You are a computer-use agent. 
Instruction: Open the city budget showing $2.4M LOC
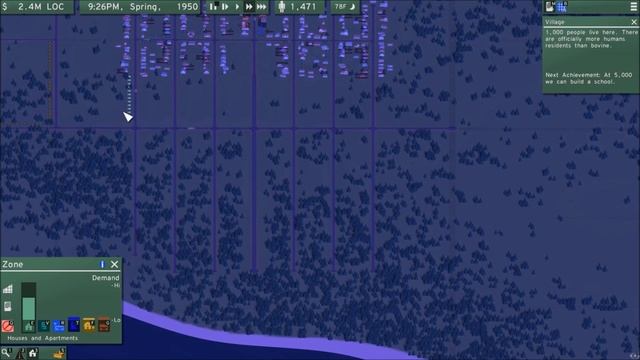pos(37,7)
